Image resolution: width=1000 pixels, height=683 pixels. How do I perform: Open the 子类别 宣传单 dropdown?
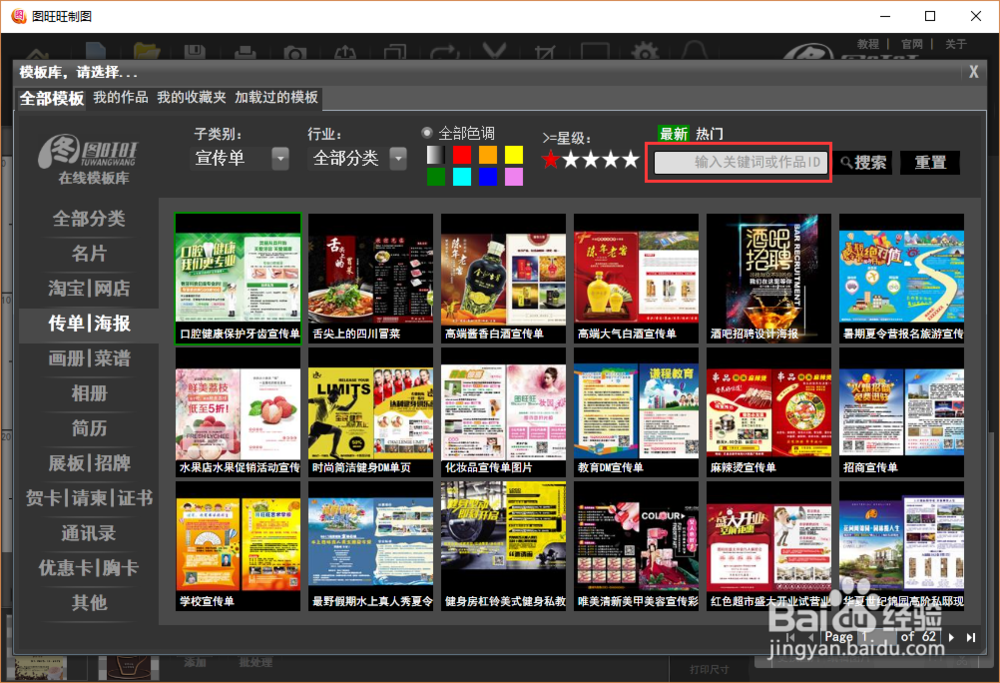[x=240, y=158]
